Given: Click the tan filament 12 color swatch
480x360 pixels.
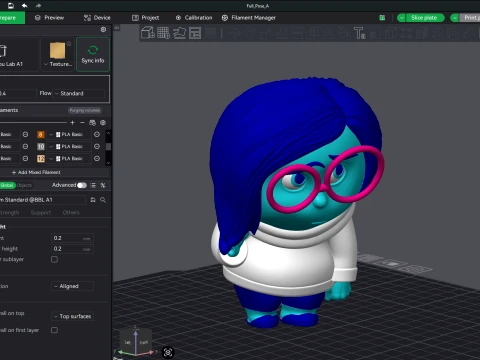Looking at the screenshot, I should click(x=41, y=158).
